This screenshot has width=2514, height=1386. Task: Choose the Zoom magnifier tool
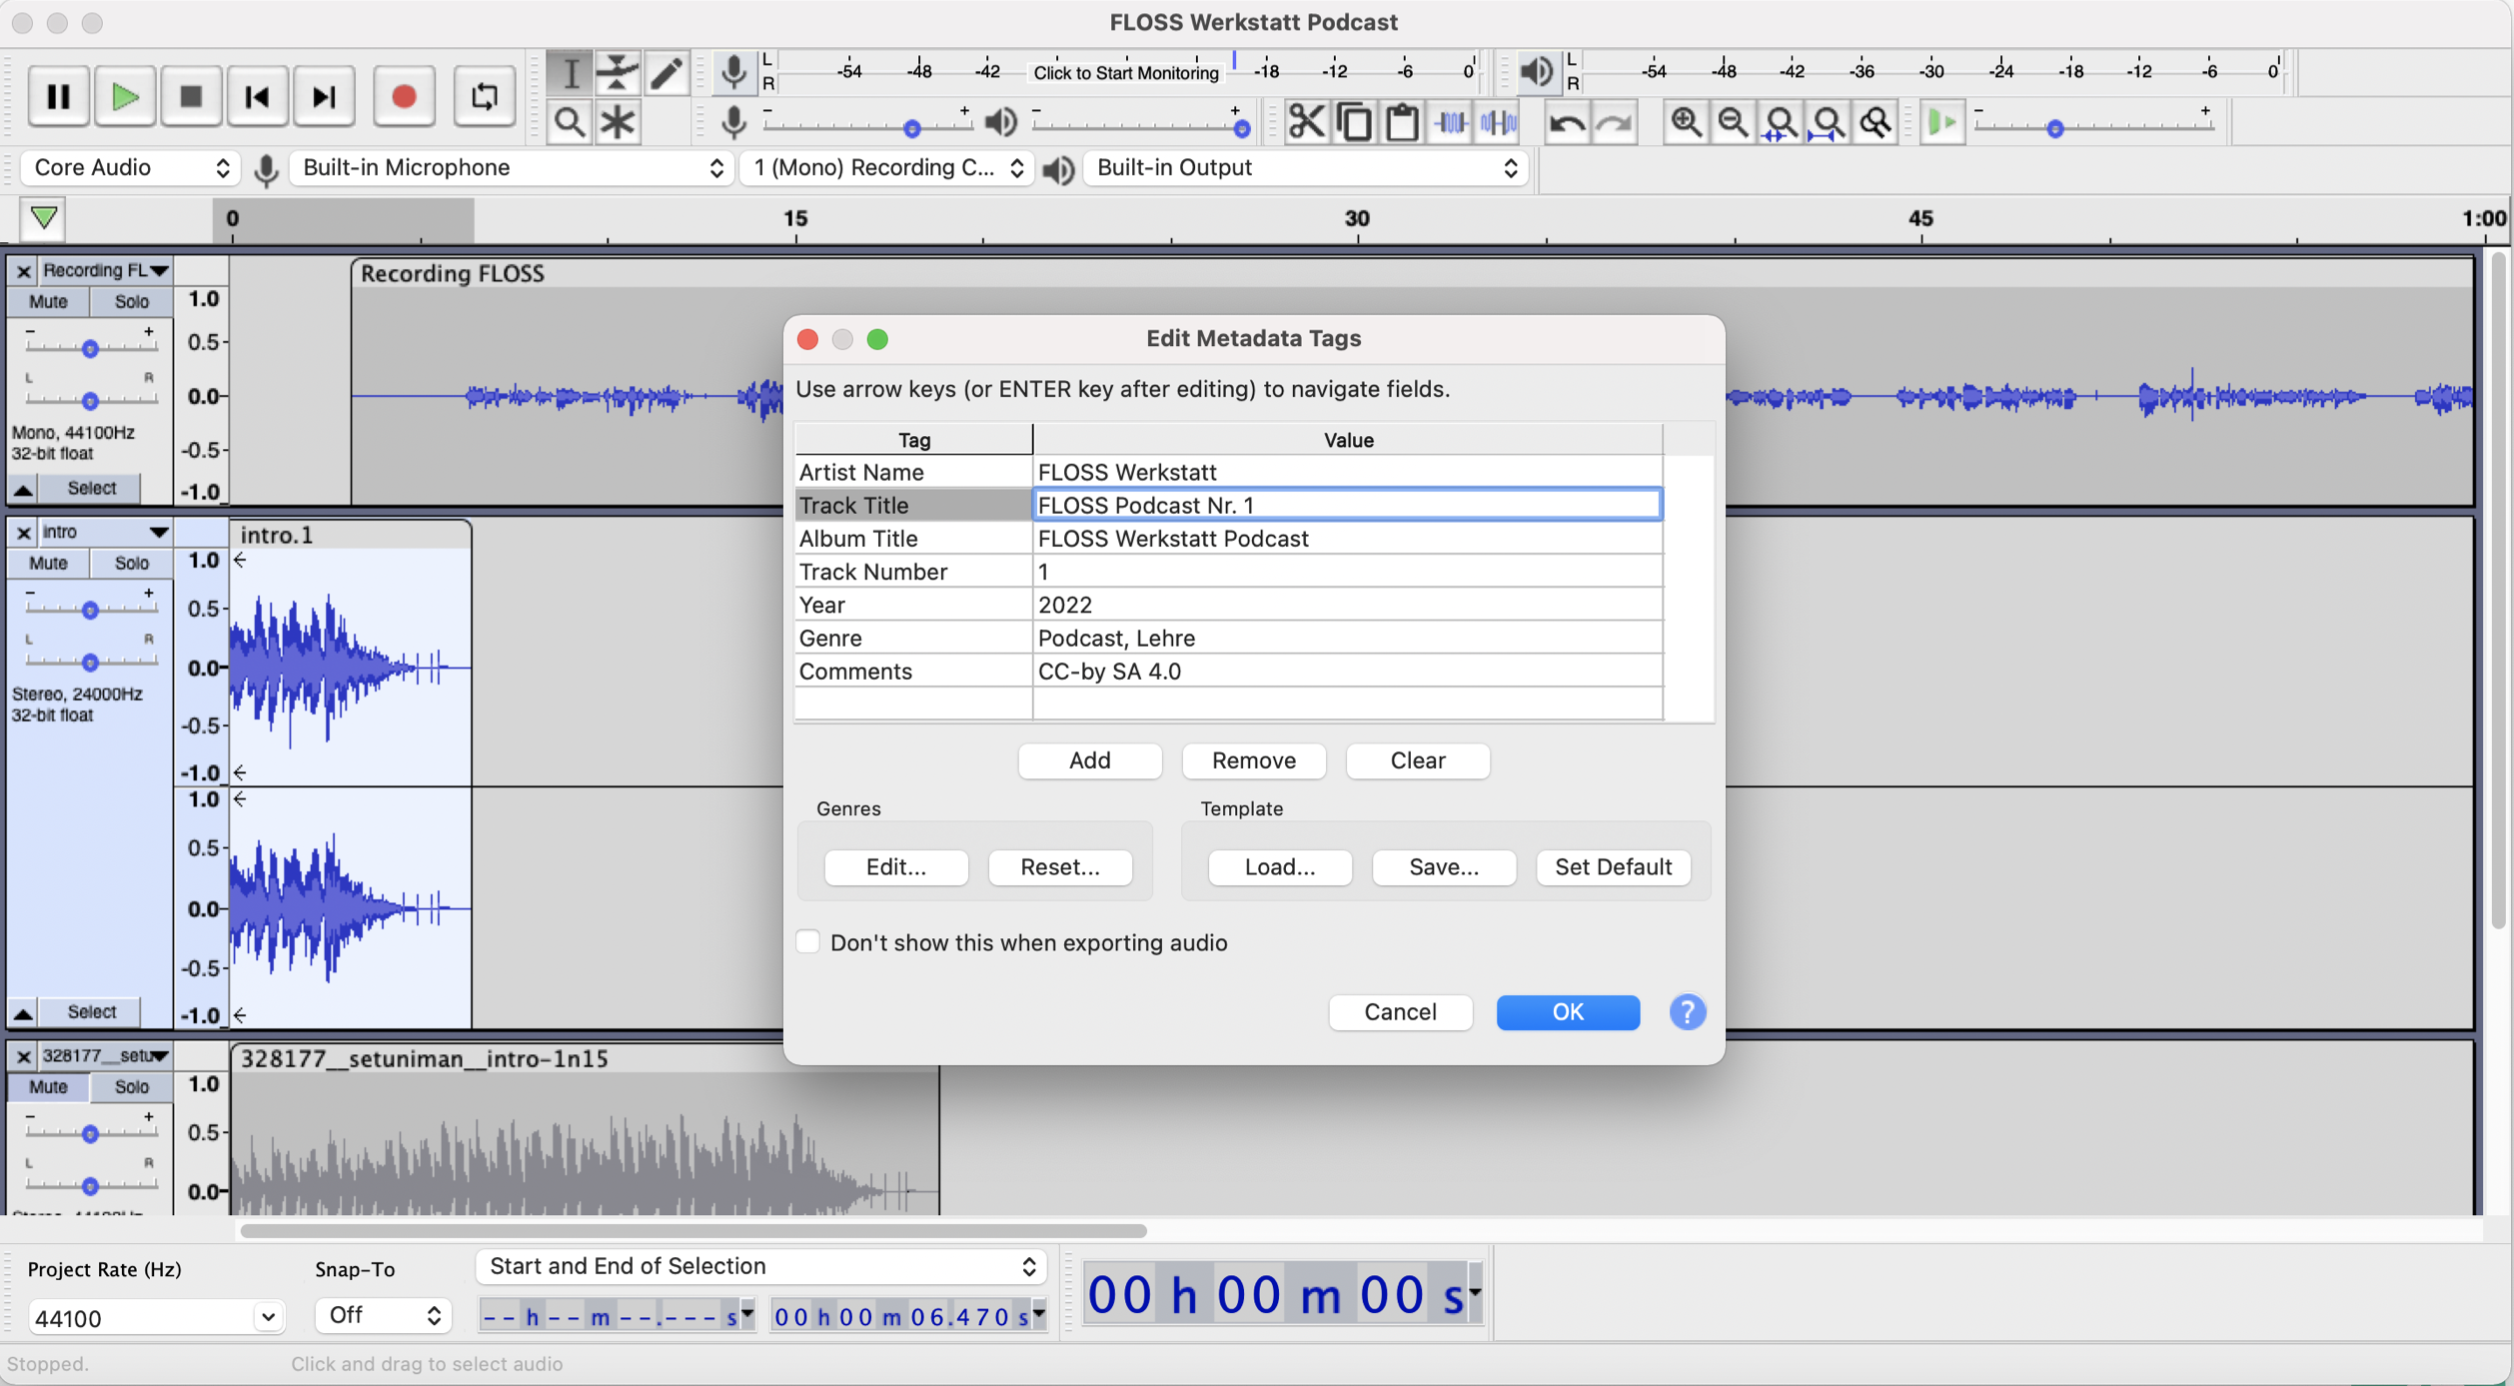(x=570, y=123)
